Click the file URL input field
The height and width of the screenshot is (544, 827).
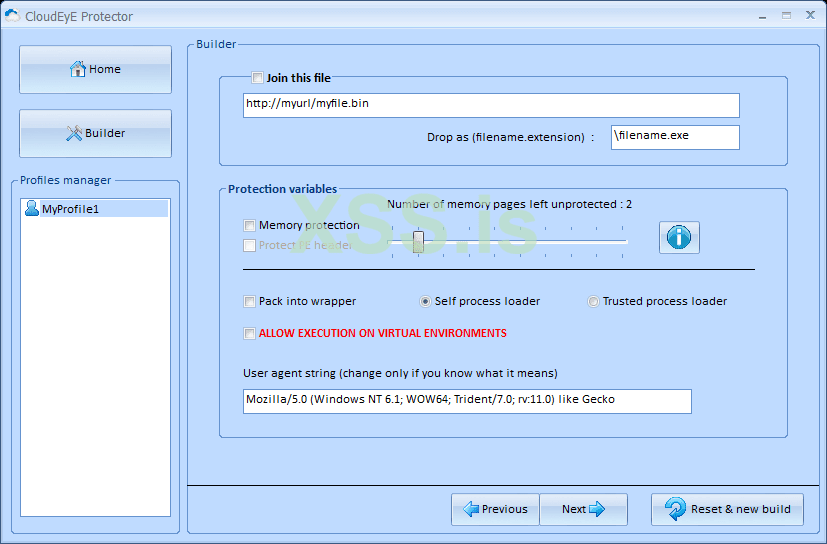click(491, 106)
